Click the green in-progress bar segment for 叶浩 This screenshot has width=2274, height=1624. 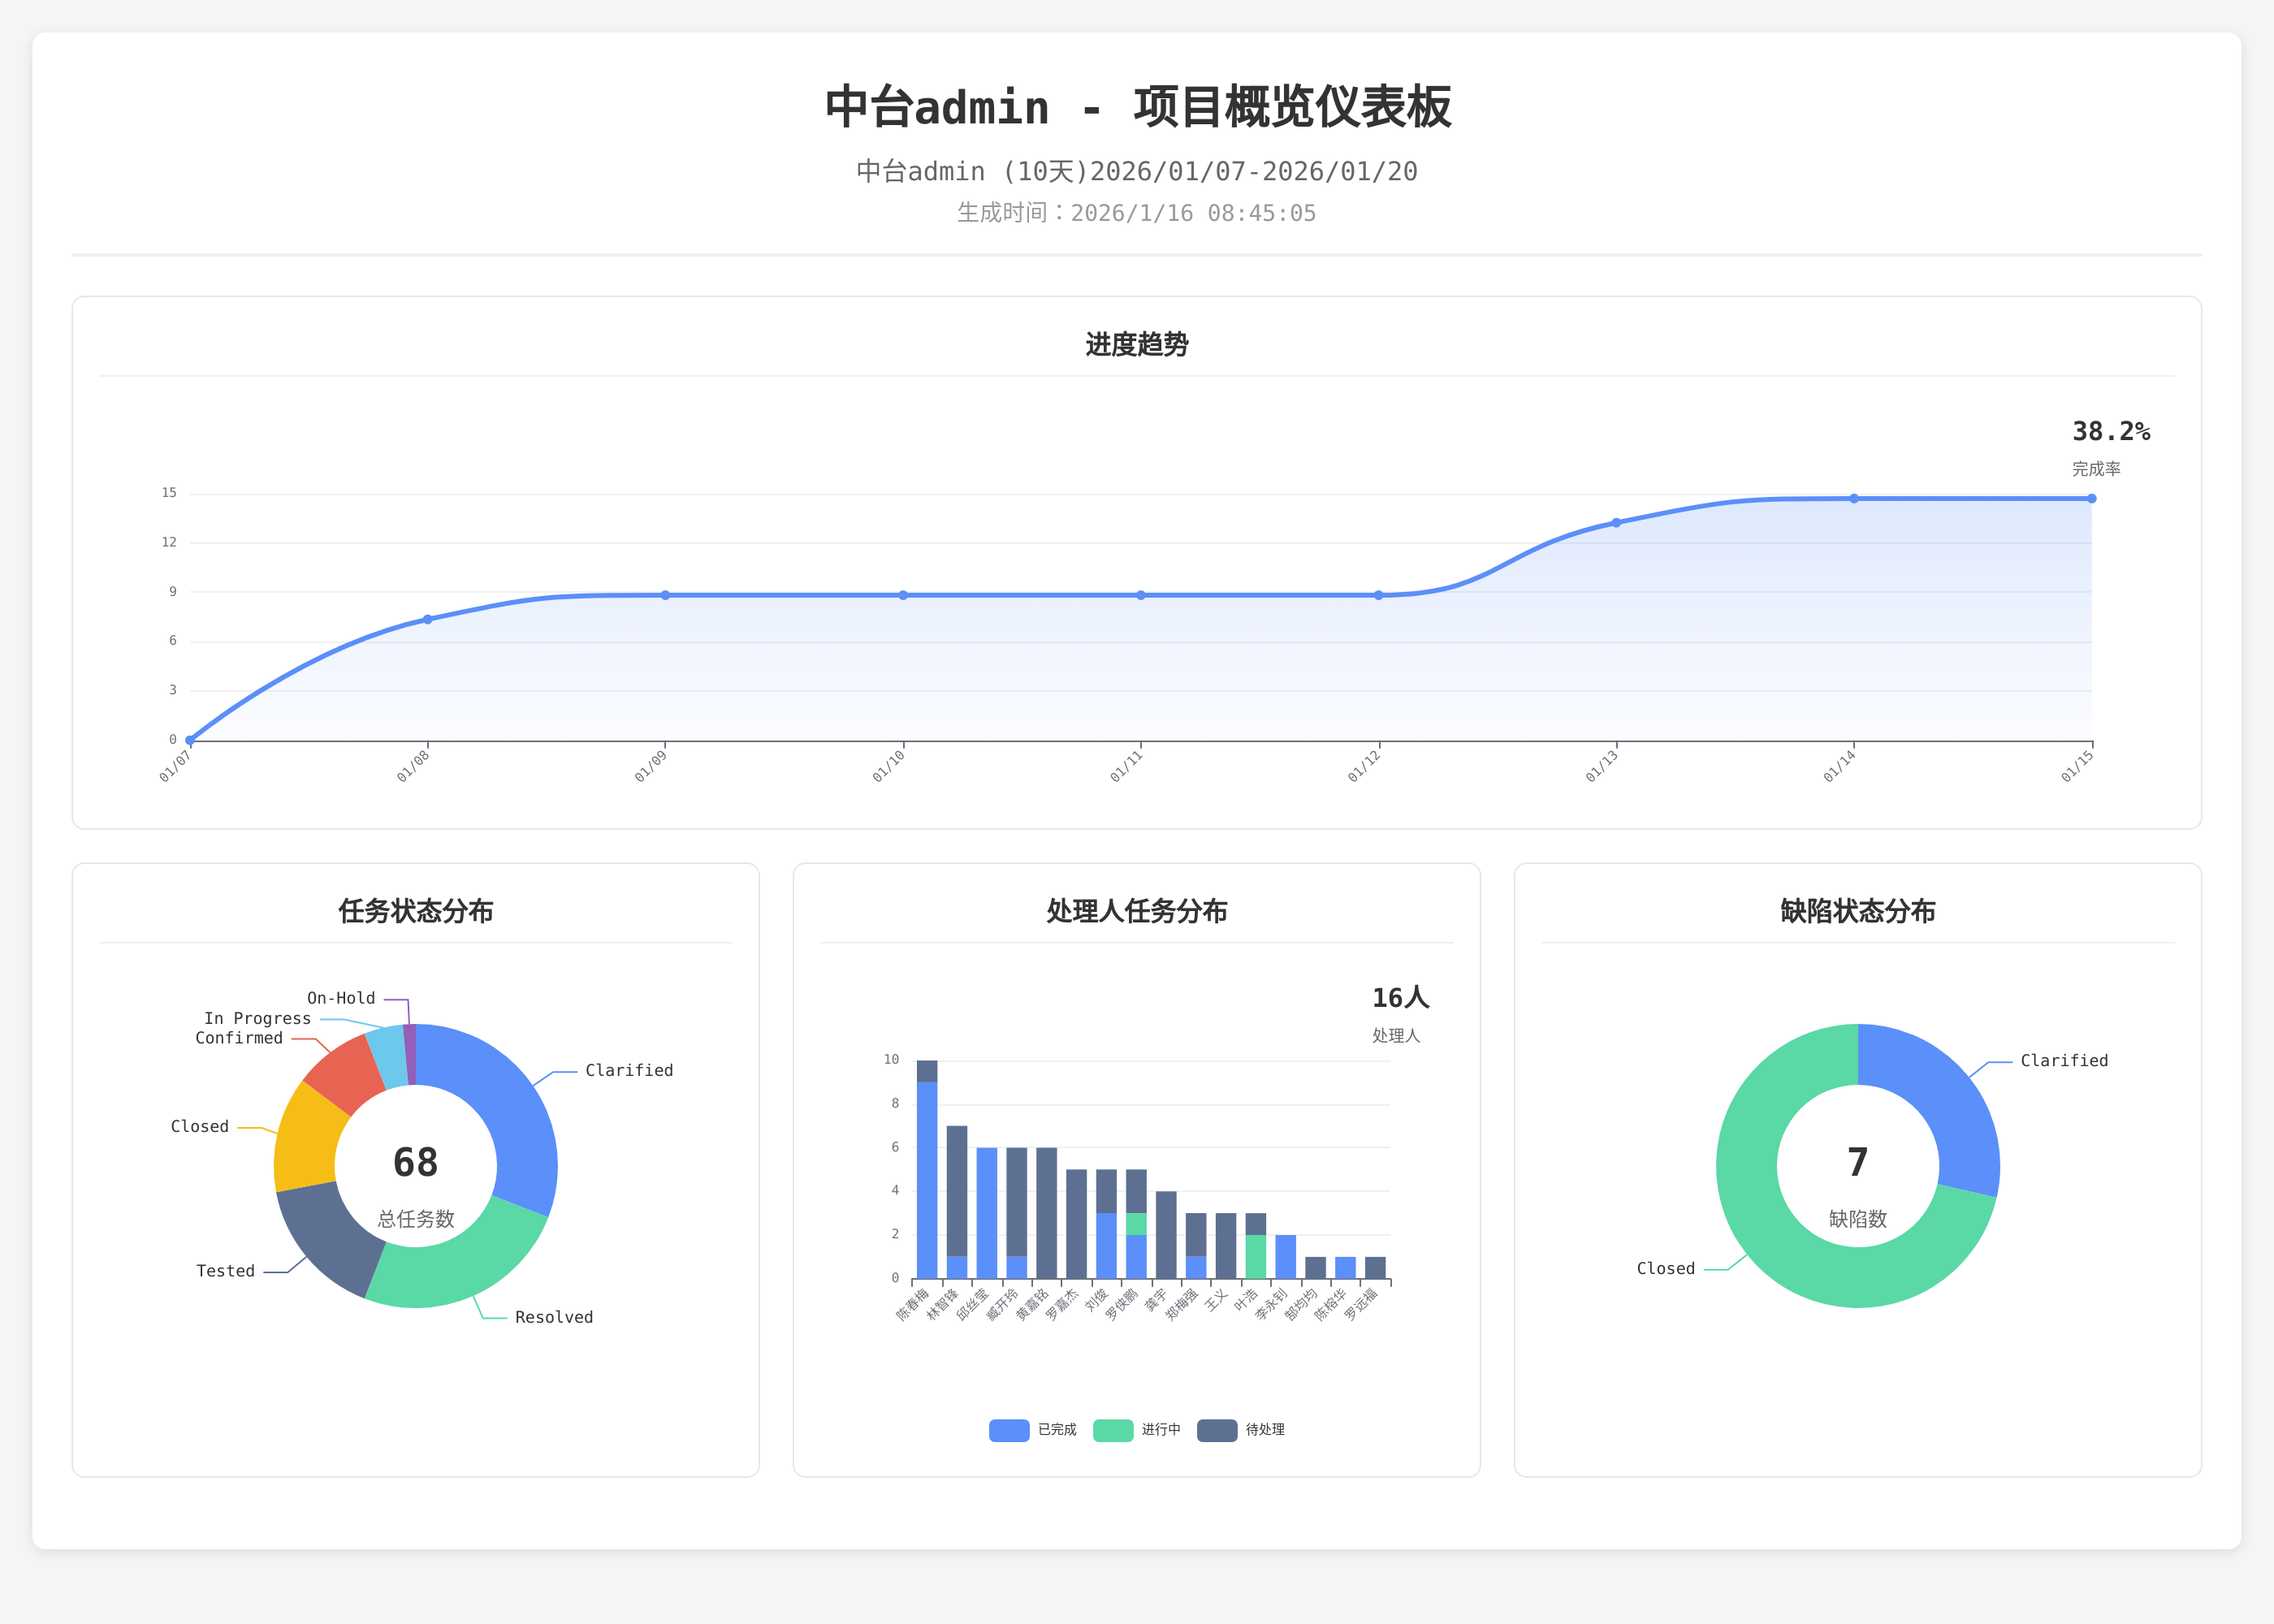click(x=1255, y=1257)
